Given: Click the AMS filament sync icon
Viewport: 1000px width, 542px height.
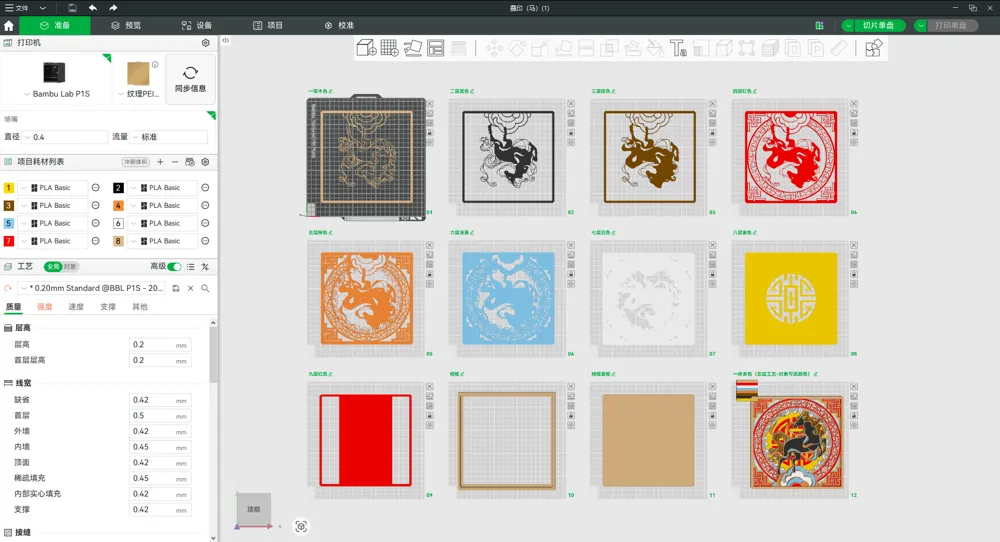Looking at the screenshot, I should coord(189,162).
